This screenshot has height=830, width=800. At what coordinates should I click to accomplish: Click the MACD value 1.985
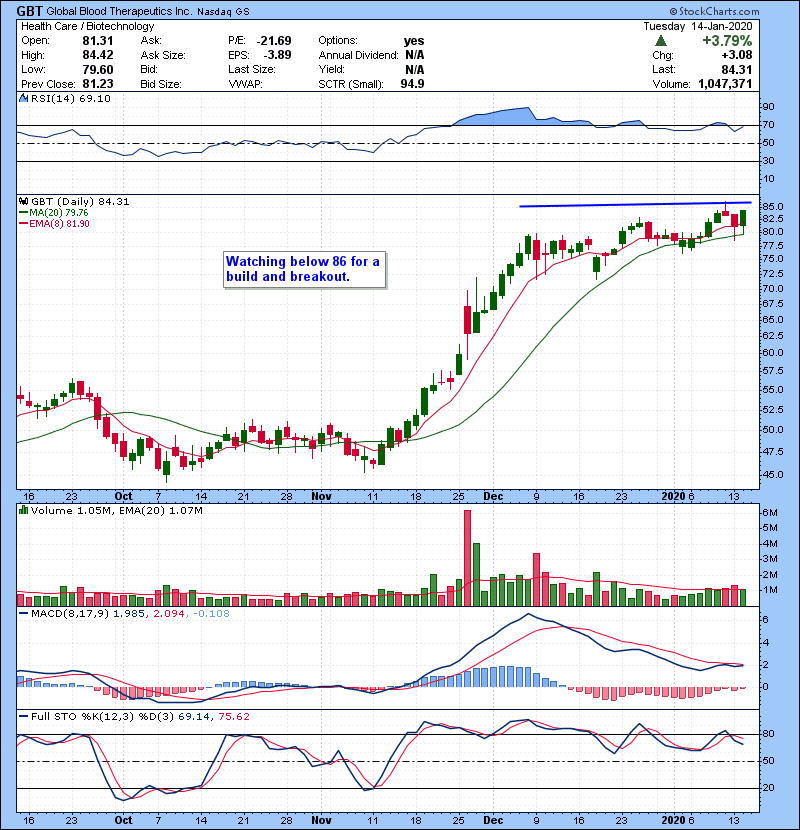[129, 614]
